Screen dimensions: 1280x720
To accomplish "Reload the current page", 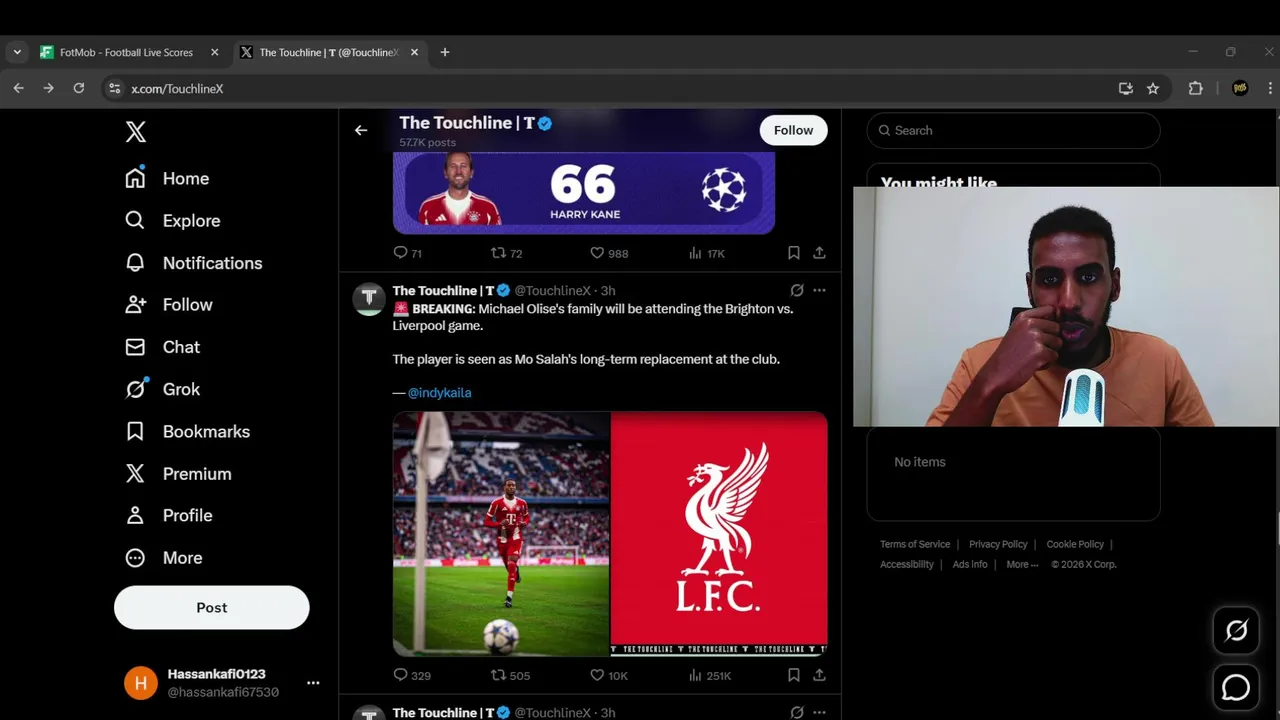I will tap(79, 88).
